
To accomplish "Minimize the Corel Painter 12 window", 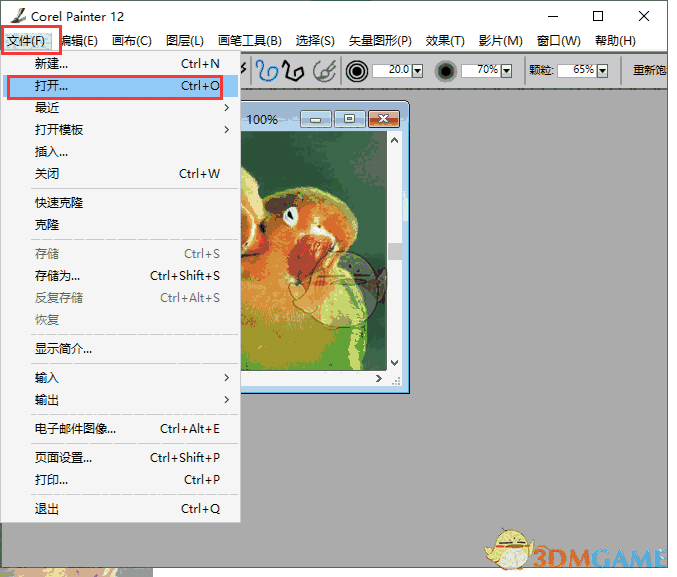I will [x=553, y=16].
